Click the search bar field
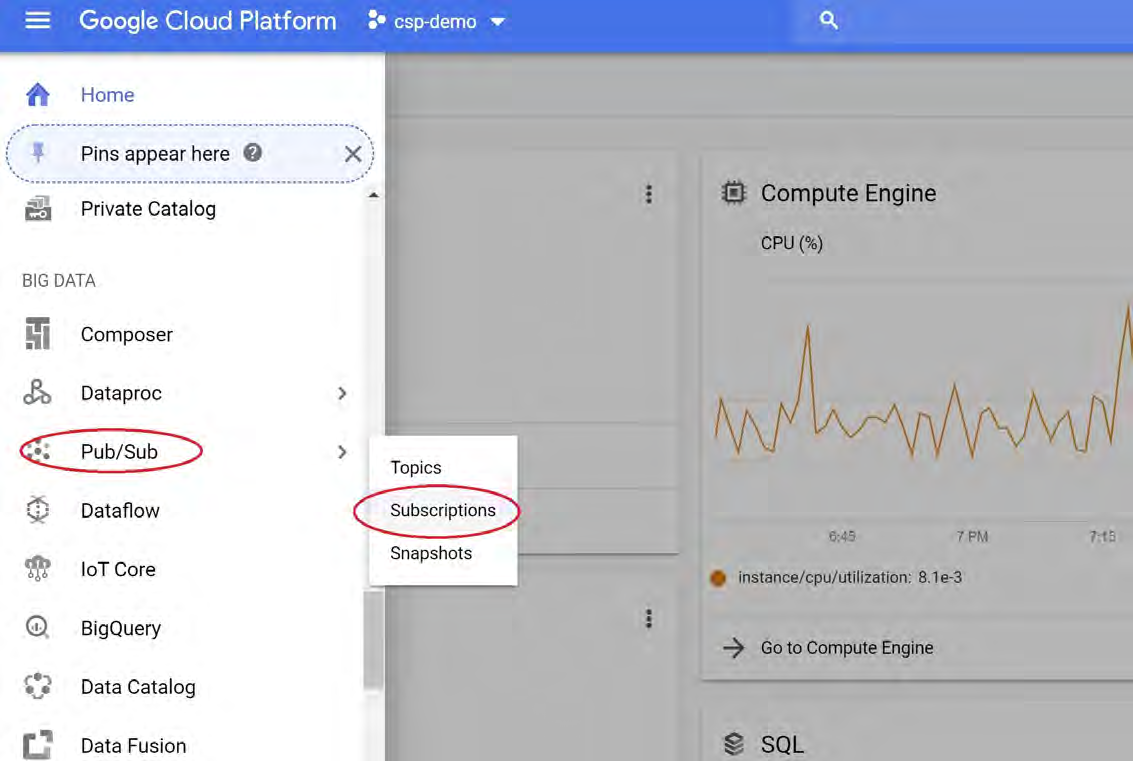1133x761 pixels. pyautogui.click(x=962, y=21)
